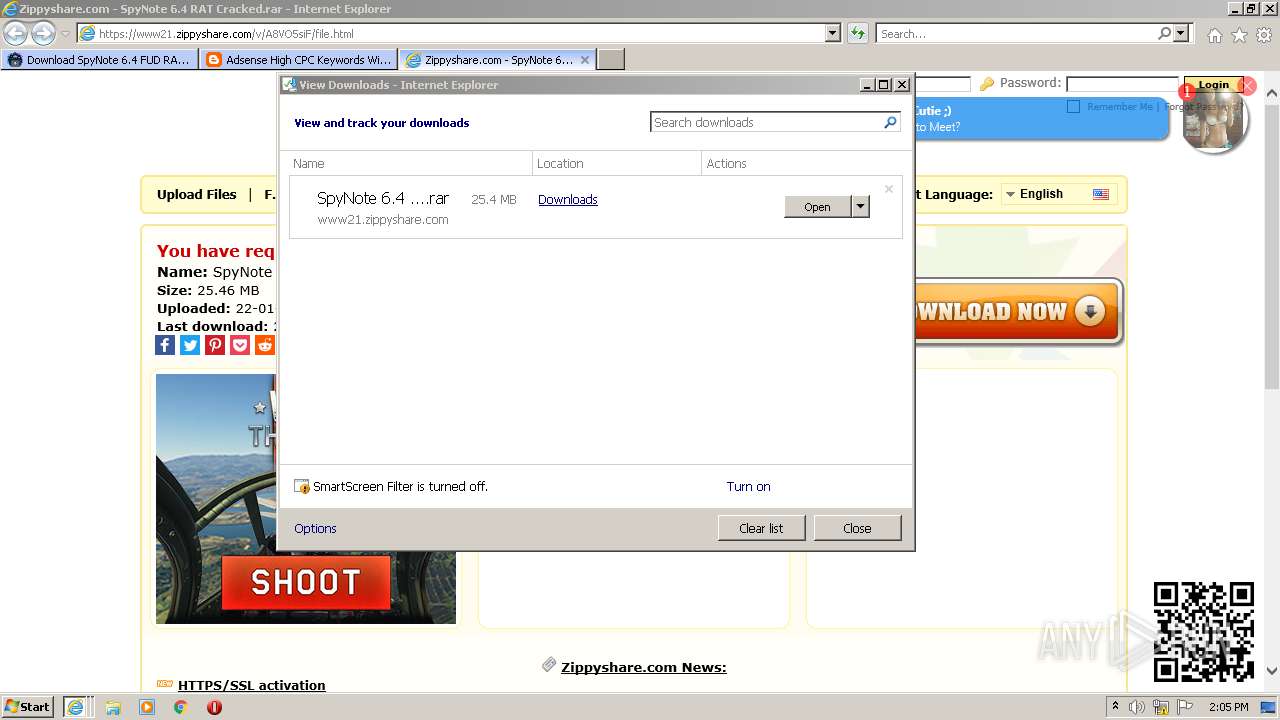Click the address bar URL field
Image resolution: width=1280 pixels, height=720 pixels.
point(460,33)
